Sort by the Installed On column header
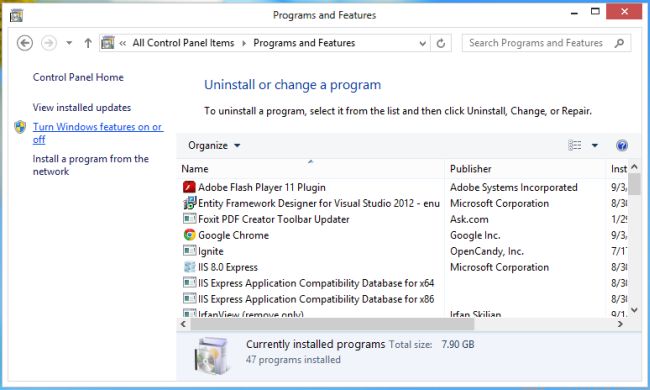650x390 pixels. click(x=618, y=169)
